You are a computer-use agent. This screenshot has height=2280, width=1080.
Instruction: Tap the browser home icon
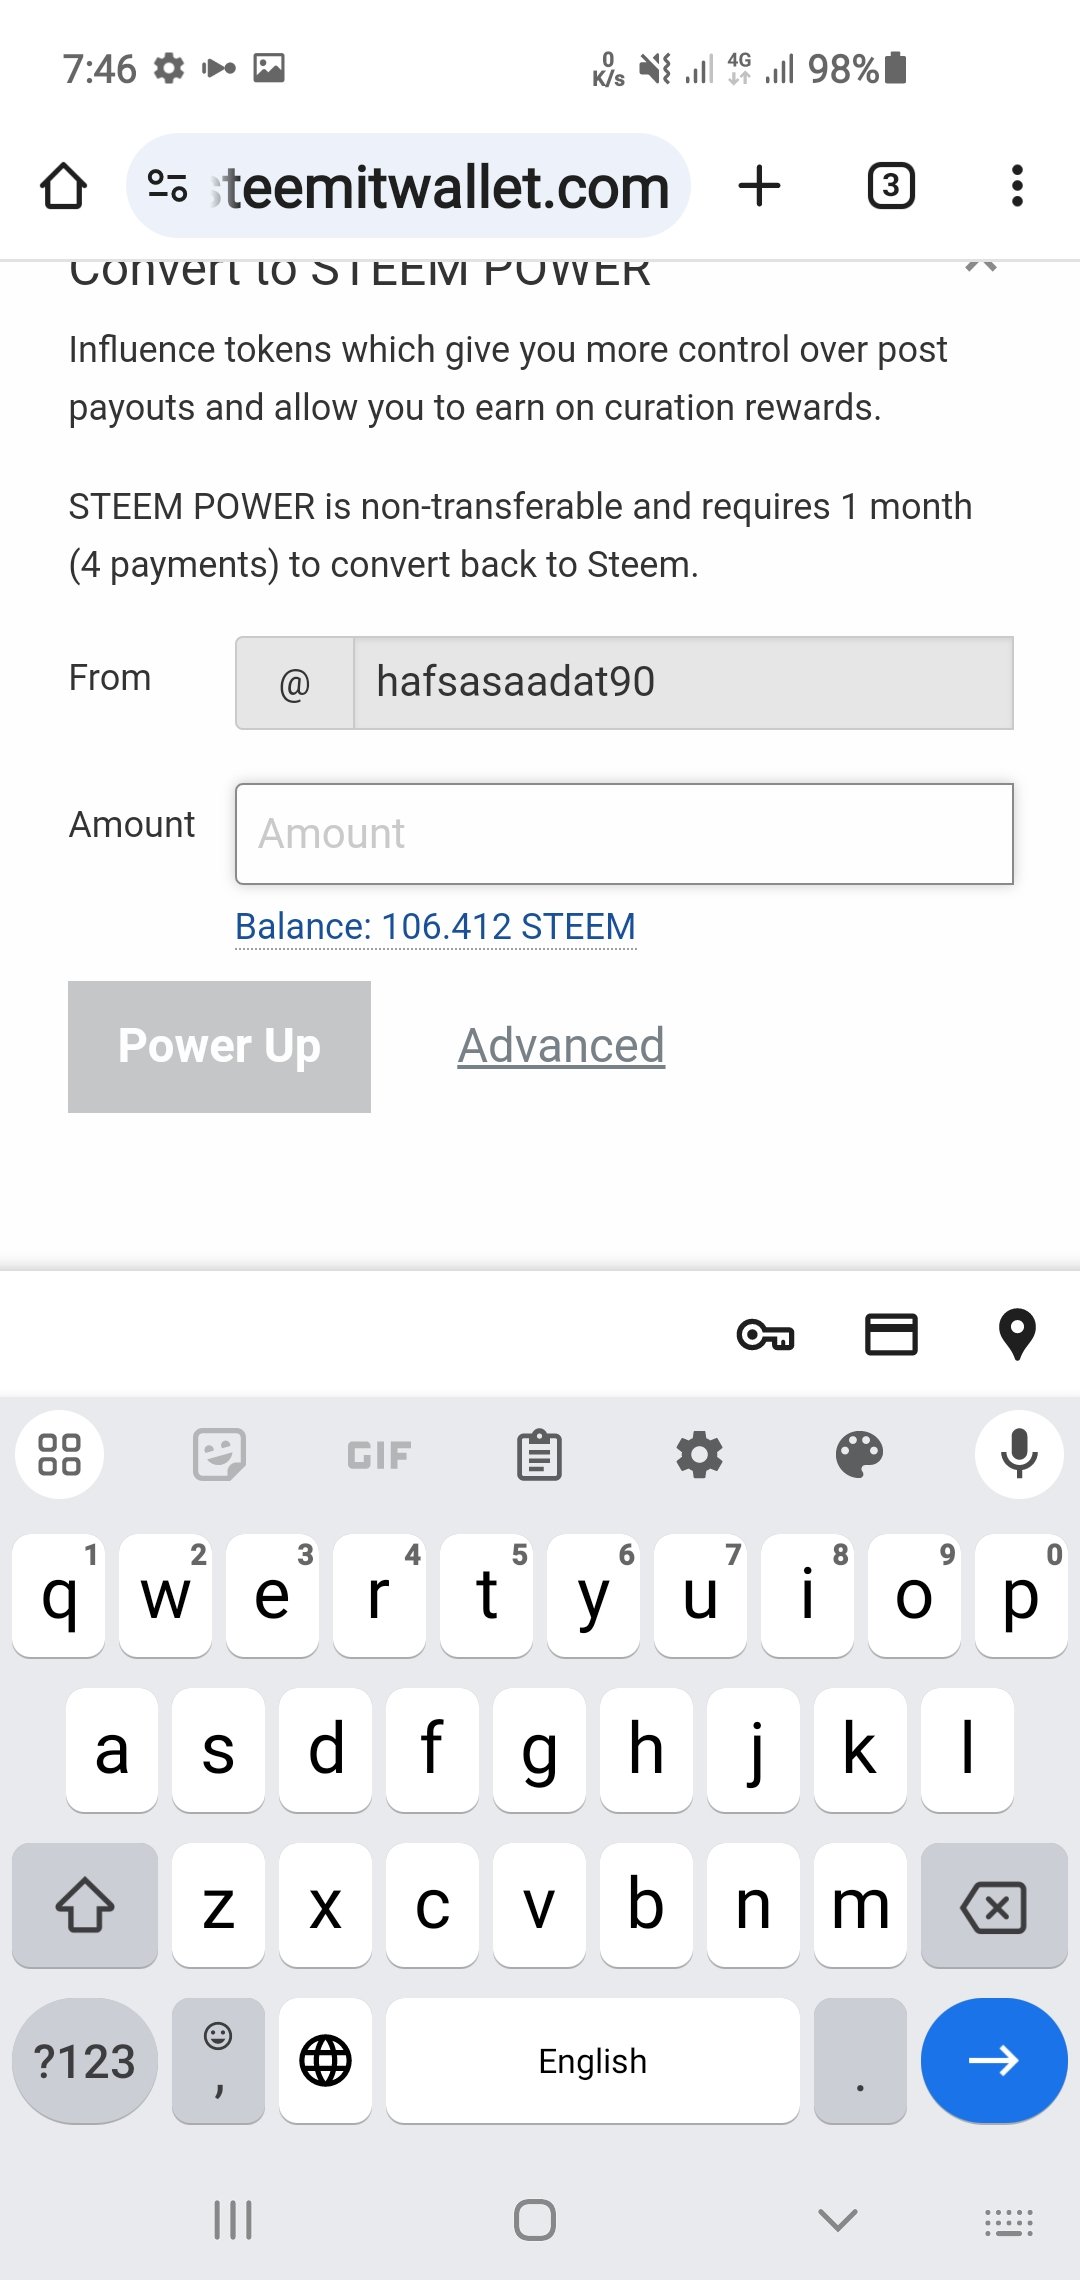coord(63,186)
